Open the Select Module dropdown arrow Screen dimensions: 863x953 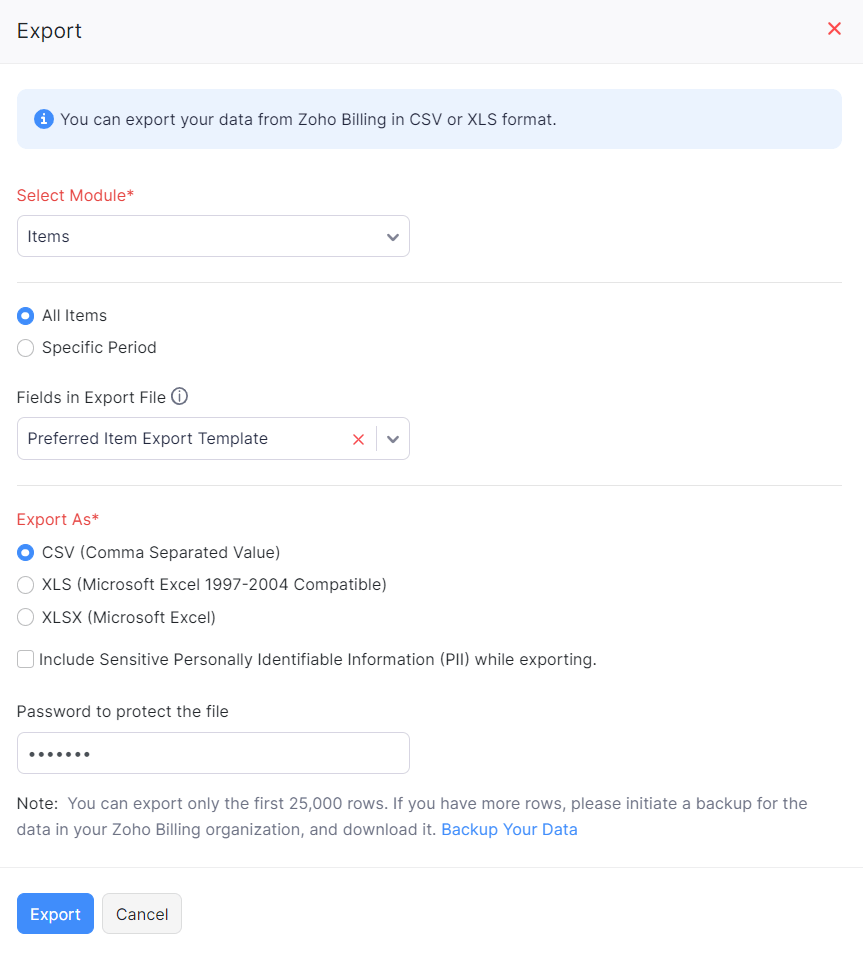click(393, 237)
